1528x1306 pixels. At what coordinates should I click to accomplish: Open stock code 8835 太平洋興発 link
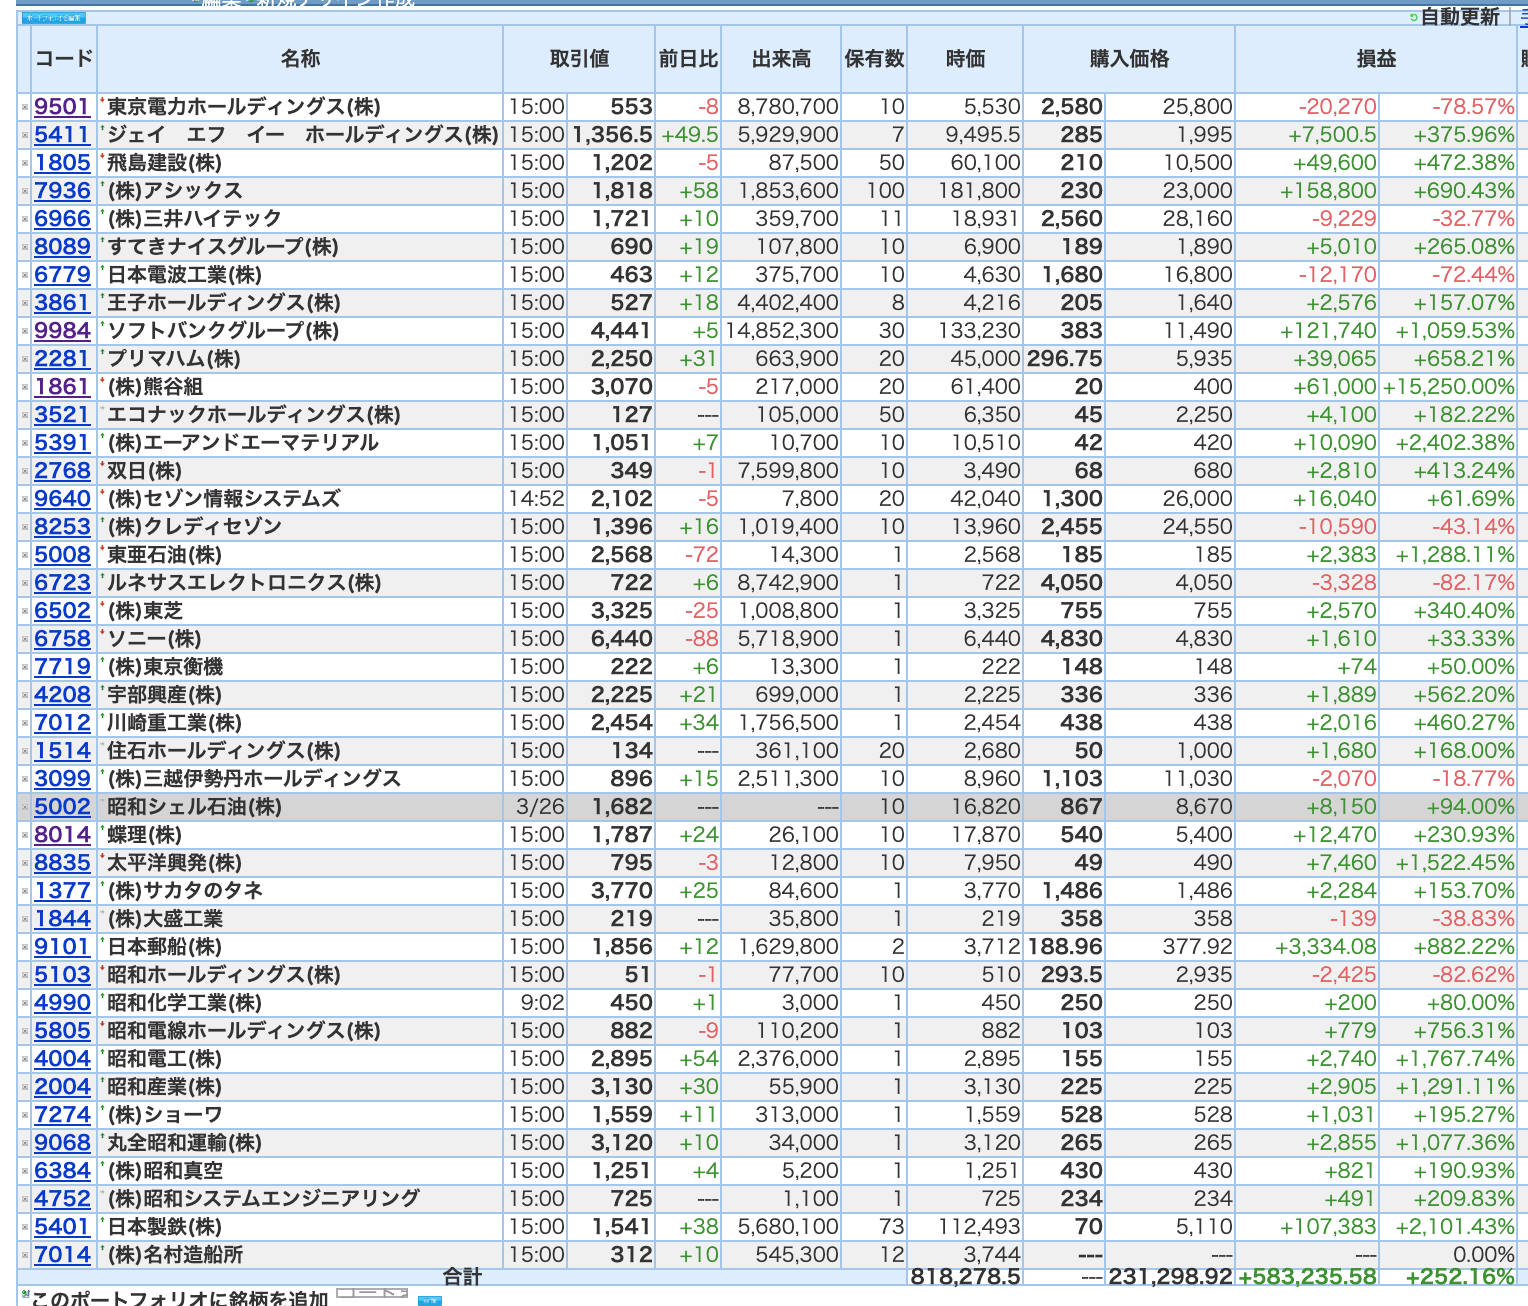[x=62, y=863]
